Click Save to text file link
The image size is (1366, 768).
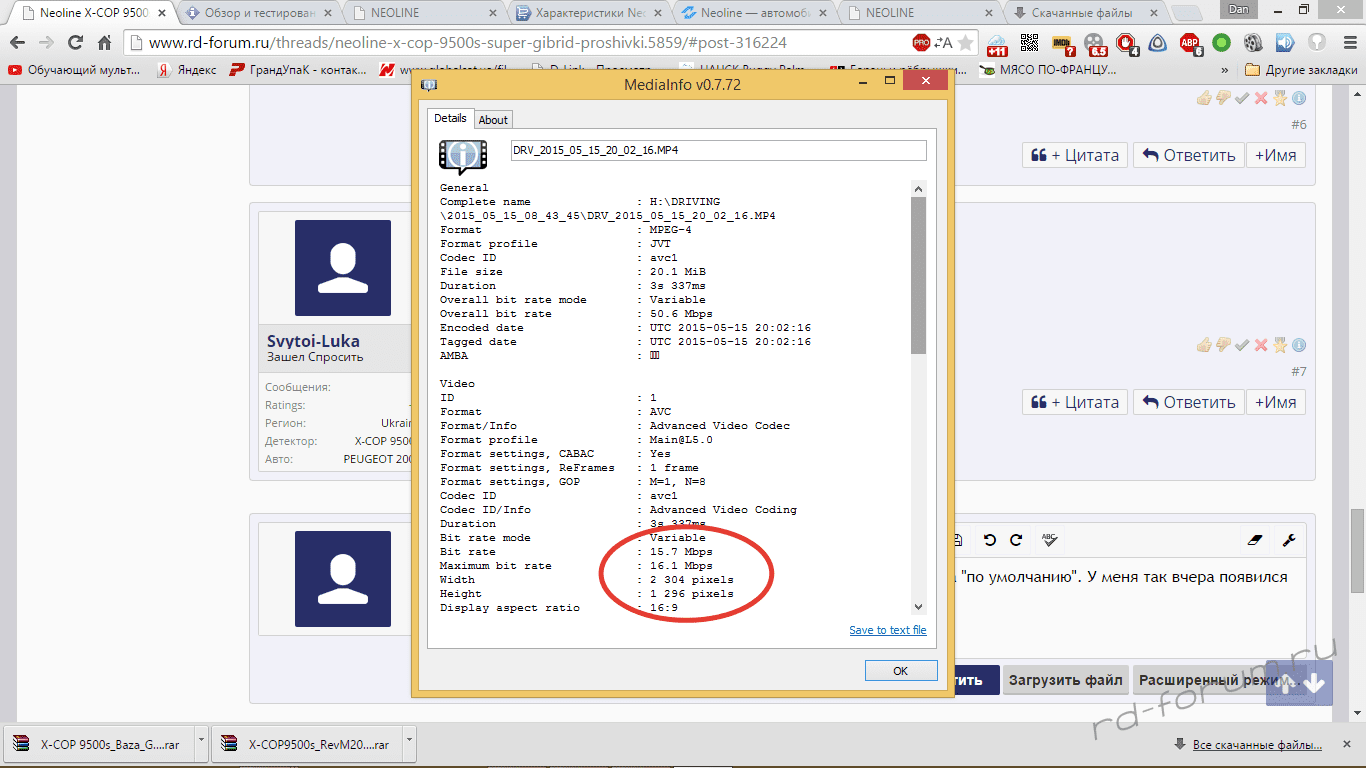(888, 630)
